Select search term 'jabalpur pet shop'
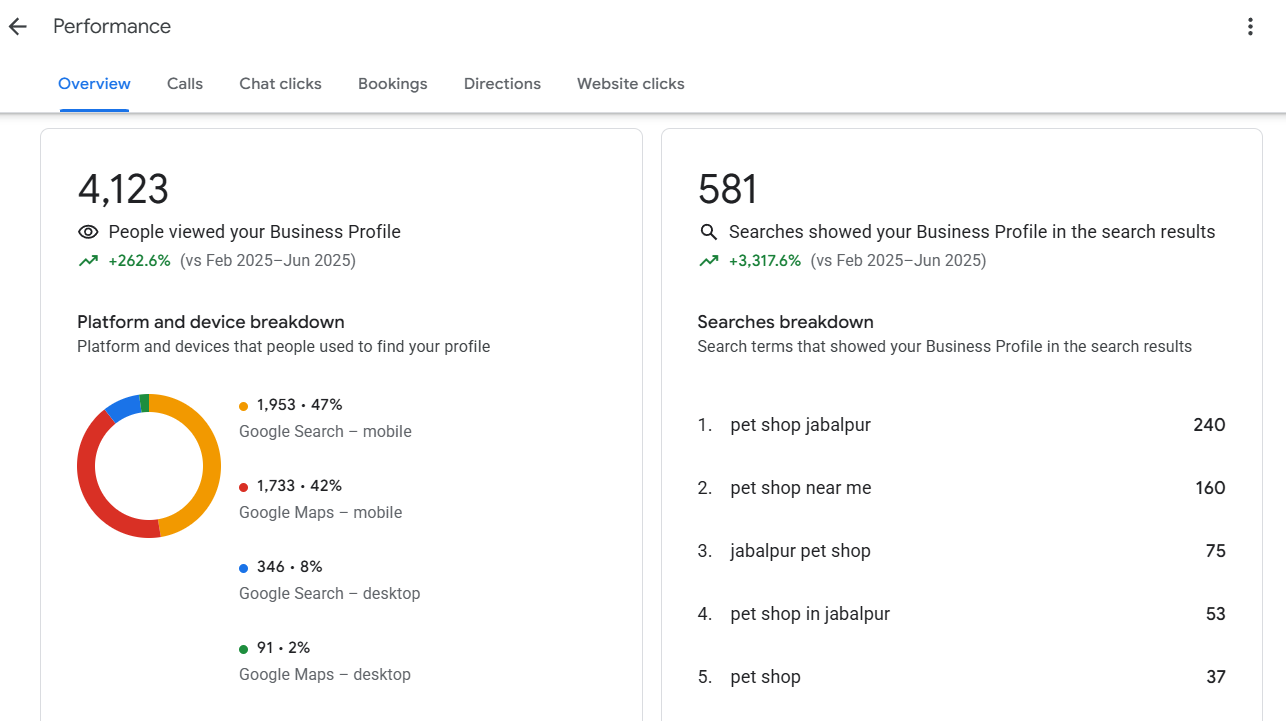This screenshot has width=1286, height=721. tap(800, 551)
